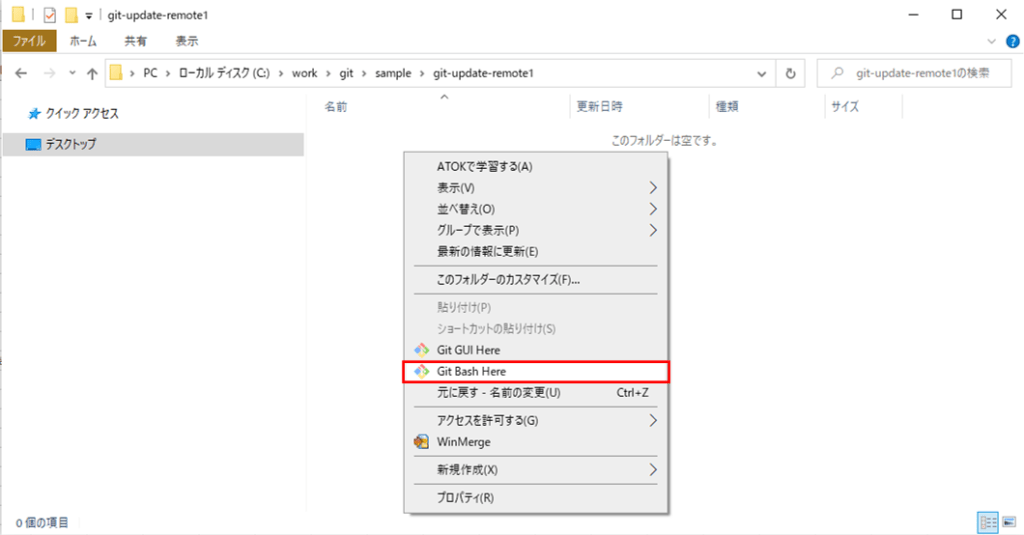Viewport: 1024px width, 535px height.
Task: Click the 名前 column header
Action: [x=336, y=106]
